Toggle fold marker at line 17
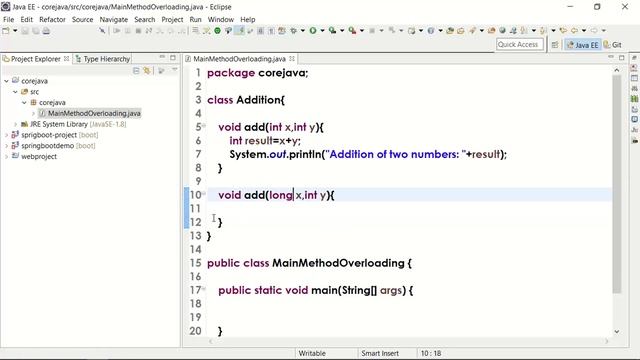Viewport: 640px width, 360px height. (204, 289)
